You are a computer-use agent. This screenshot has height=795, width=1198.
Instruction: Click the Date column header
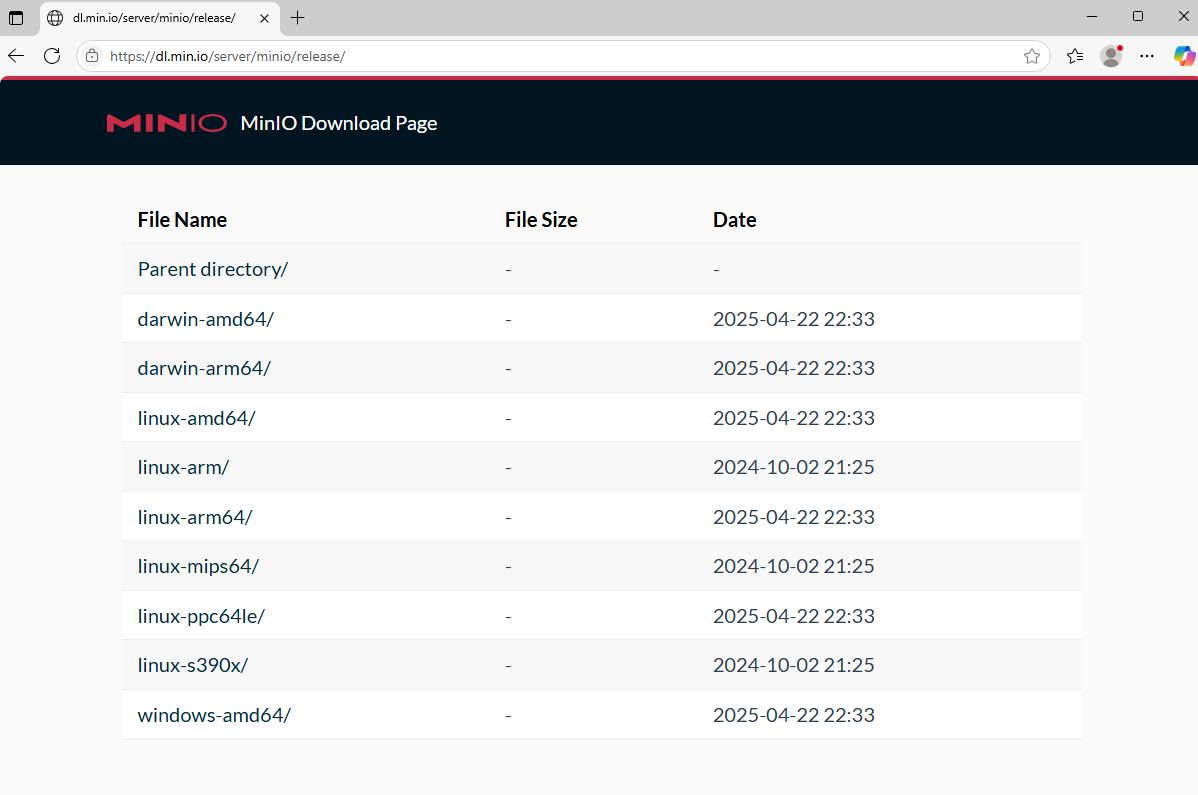734,220
